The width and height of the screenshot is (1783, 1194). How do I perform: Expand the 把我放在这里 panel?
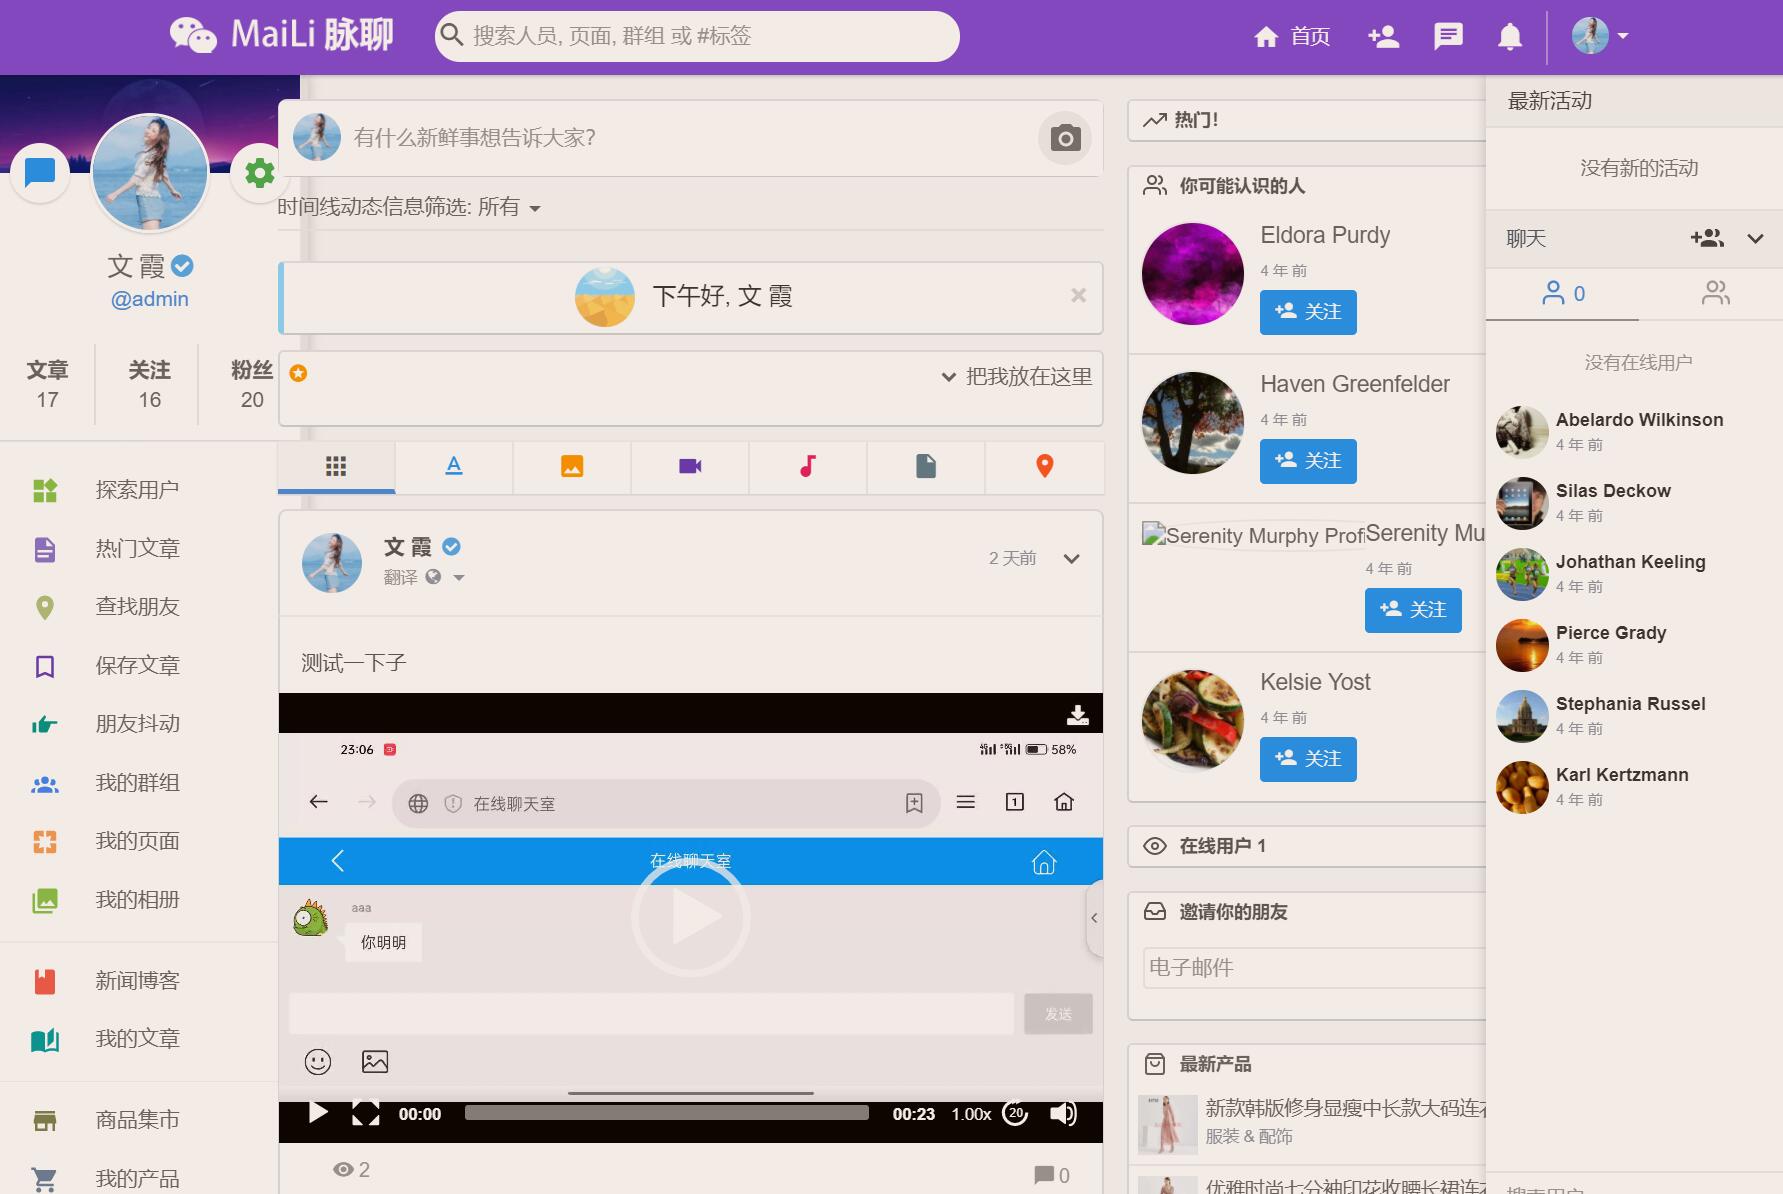[1017, 377]
